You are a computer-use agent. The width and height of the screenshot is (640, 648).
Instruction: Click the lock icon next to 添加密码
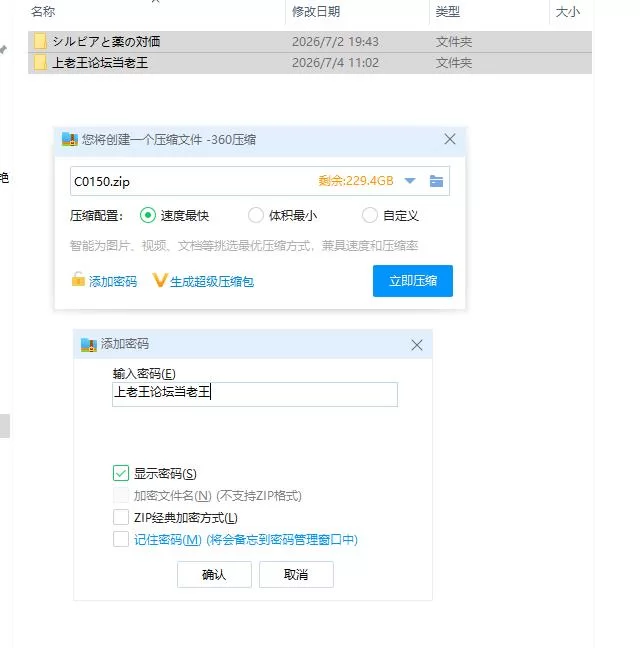coord(78,280)
